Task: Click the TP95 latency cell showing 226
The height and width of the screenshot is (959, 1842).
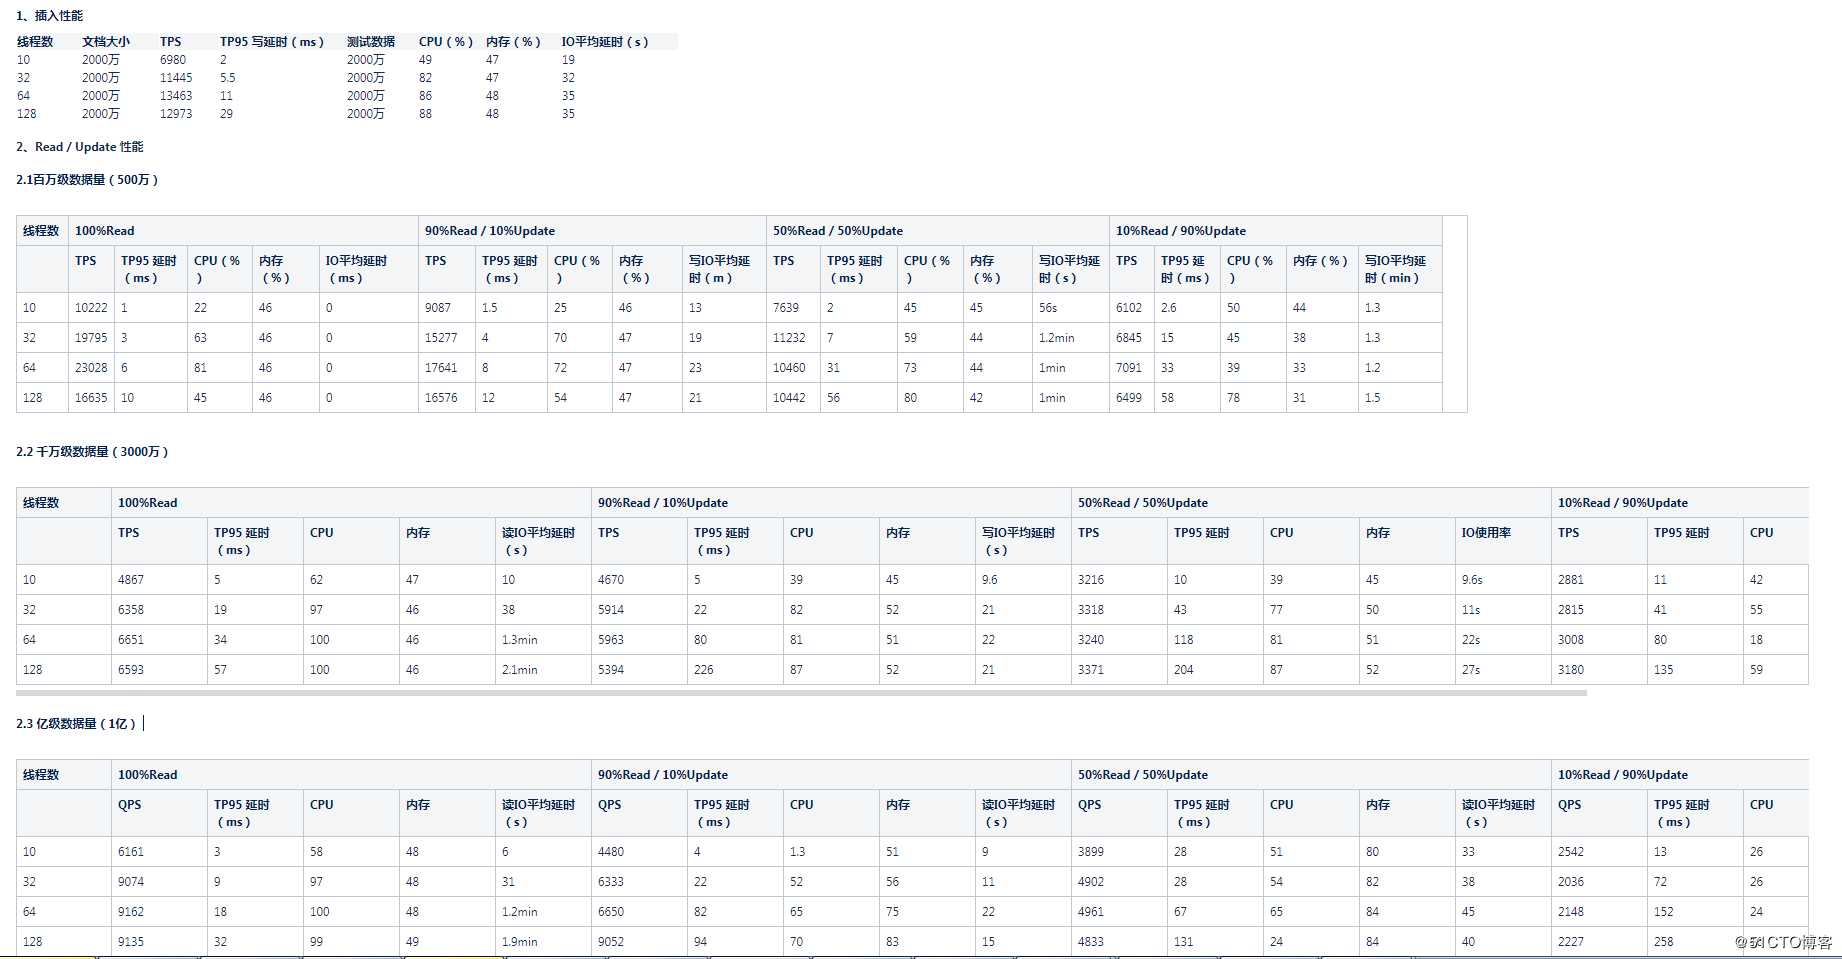Action: 704,670
